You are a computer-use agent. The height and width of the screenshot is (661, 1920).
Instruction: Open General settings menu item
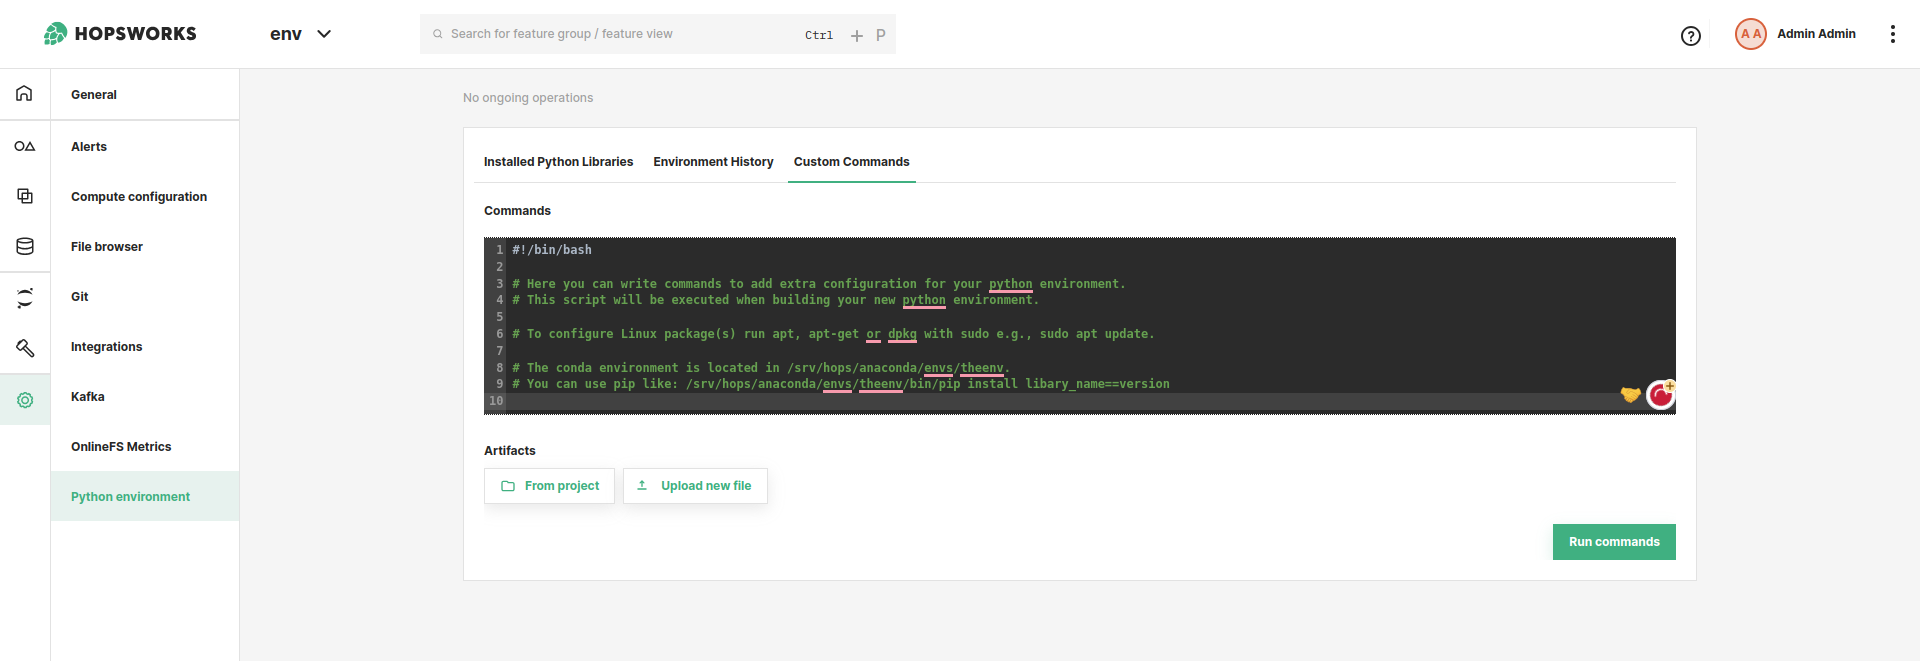click(145, 95)
